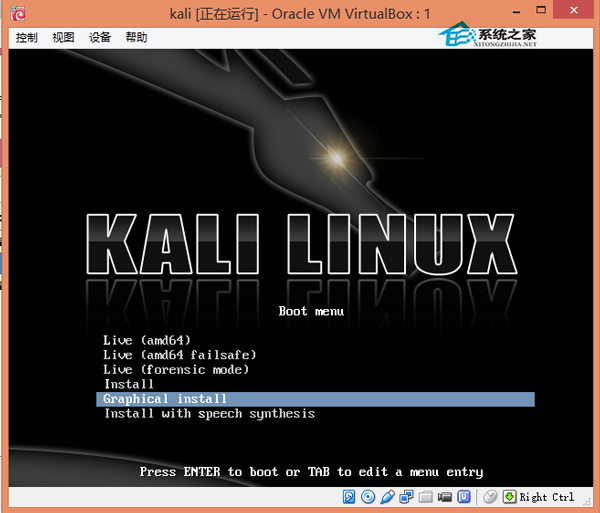
Task: Select the Install boot entry
Action: coord(129,384)
